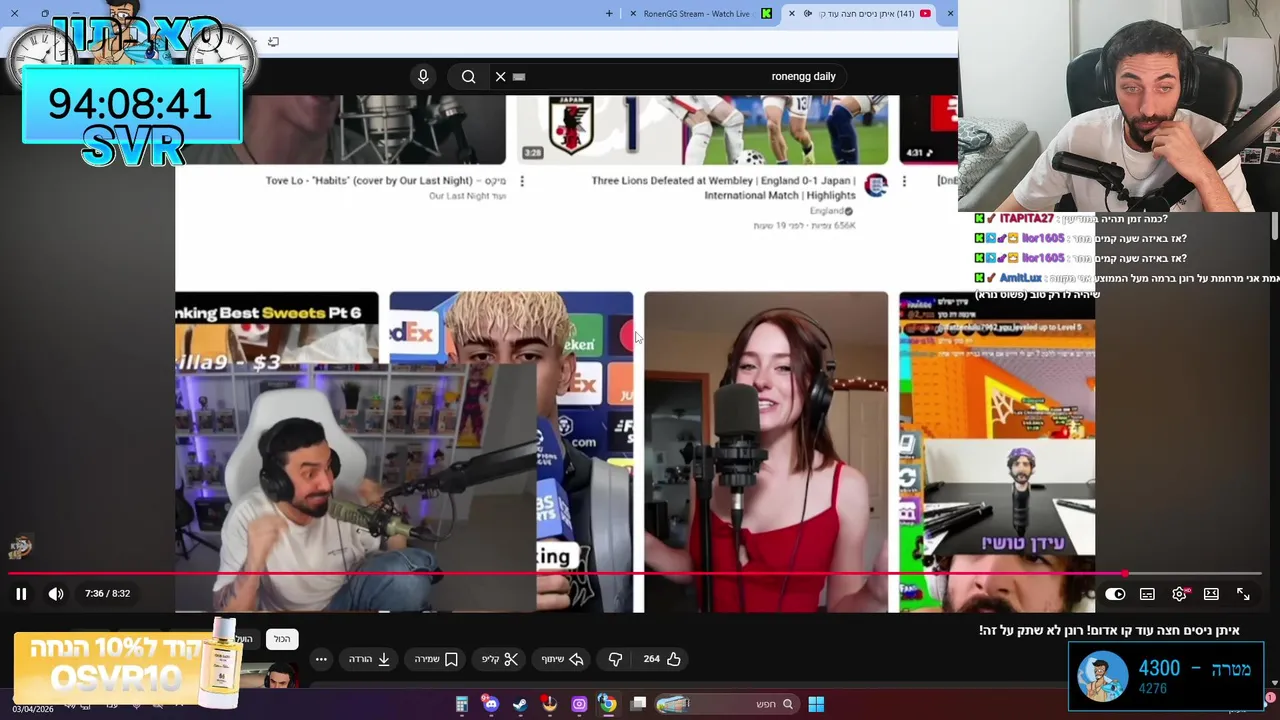This screenshot has height=720, width=1280.
Task: Click the AmitLux chat username
Action: tap(1021, 278)
